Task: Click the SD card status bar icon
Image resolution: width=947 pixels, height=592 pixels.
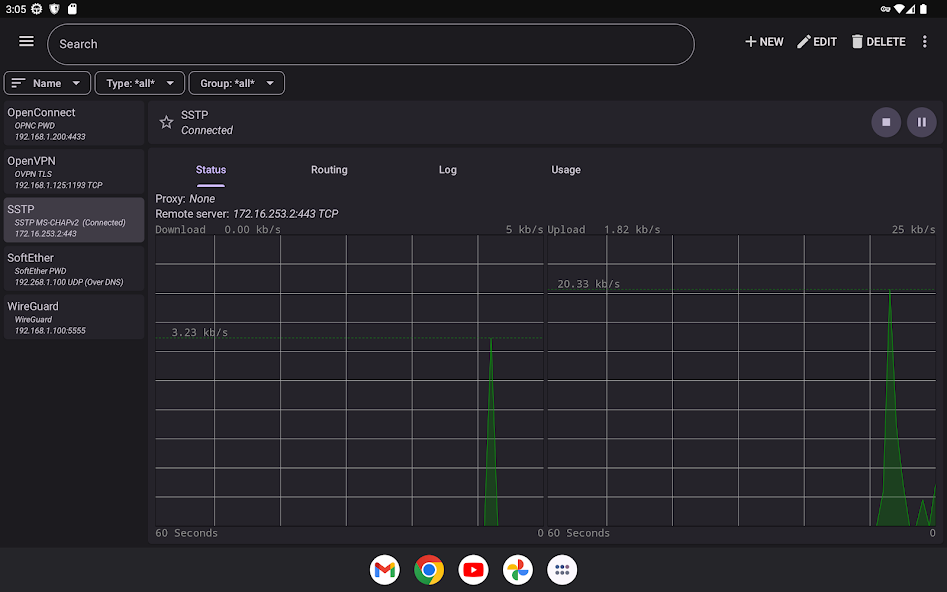Action: 72,9
